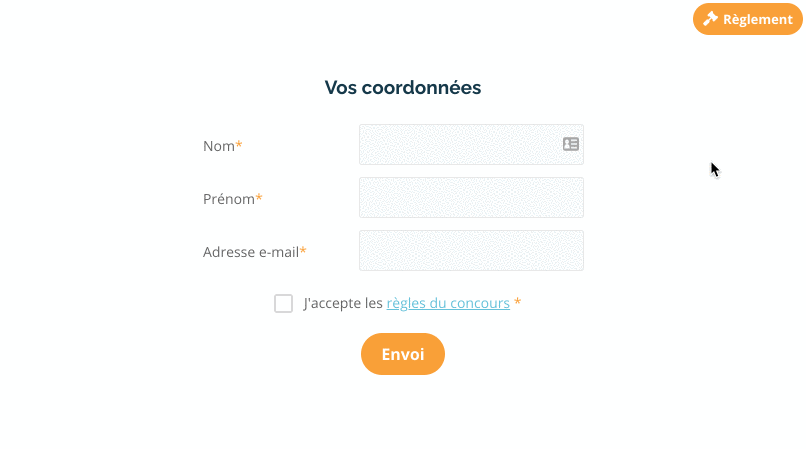
Task: Click the Vos coordonnées heading
Action: tap(402, 87)
